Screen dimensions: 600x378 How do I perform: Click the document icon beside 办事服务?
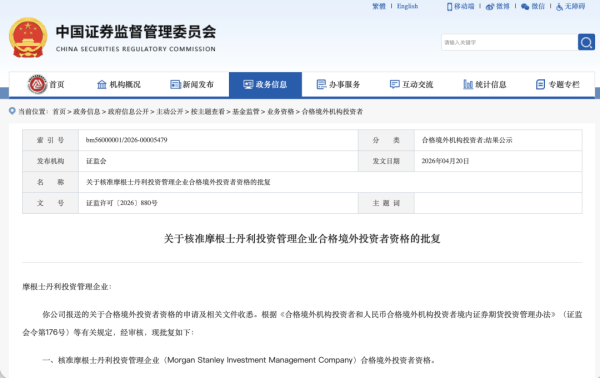(321, 84)
